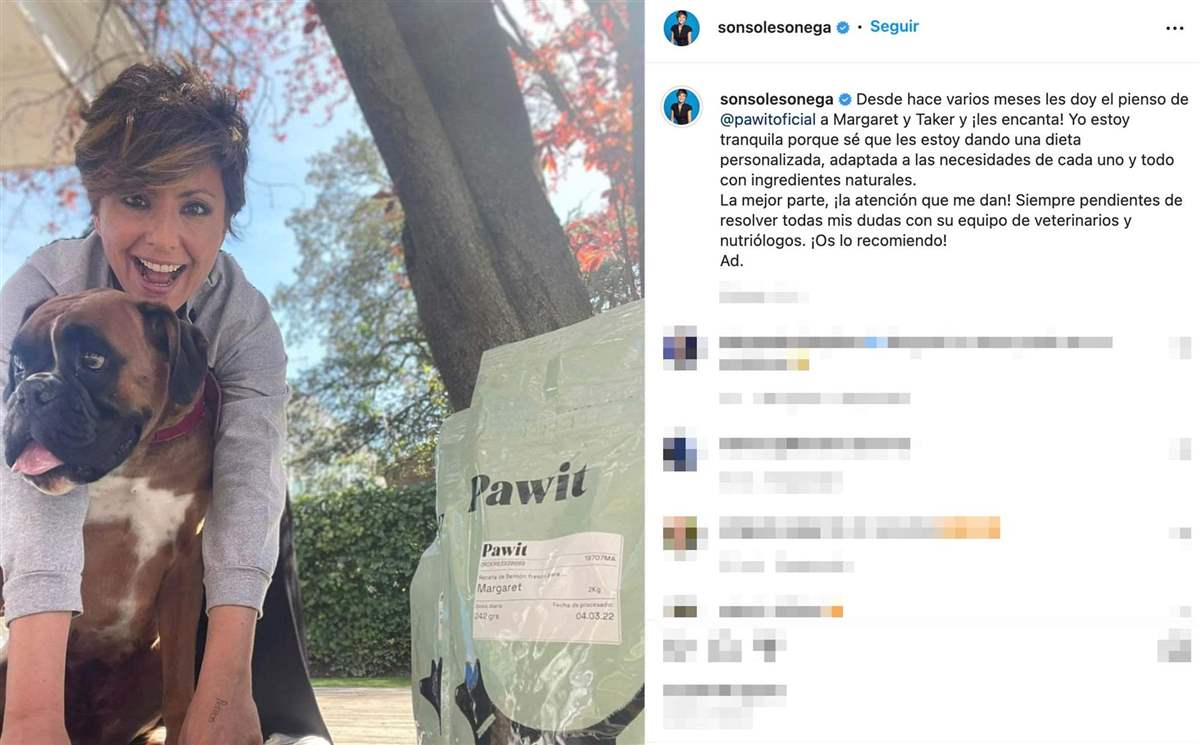
Task: Save the post with the bookmark icon
Action: click(x=1174, y=648)
